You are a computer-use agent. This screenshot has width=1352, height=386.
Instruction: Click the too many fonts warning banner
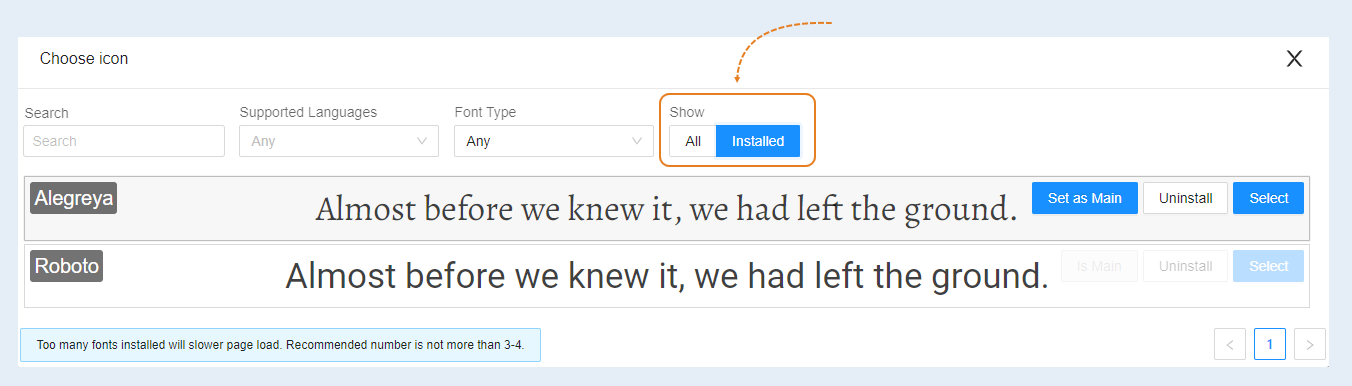pos(280,345)
